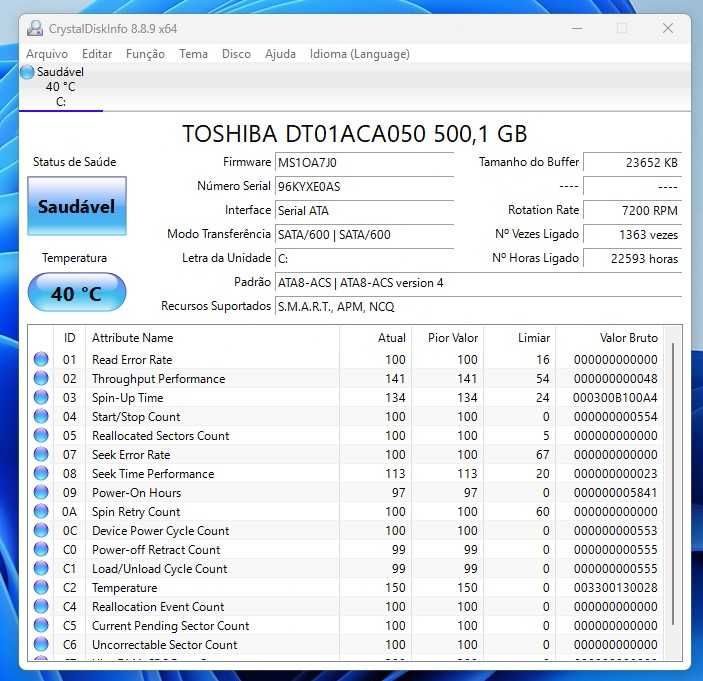Click the Recursos Suportados field S.M.A.R.T., APM, NCQ

pyautogui.click(x=478, y=307)
